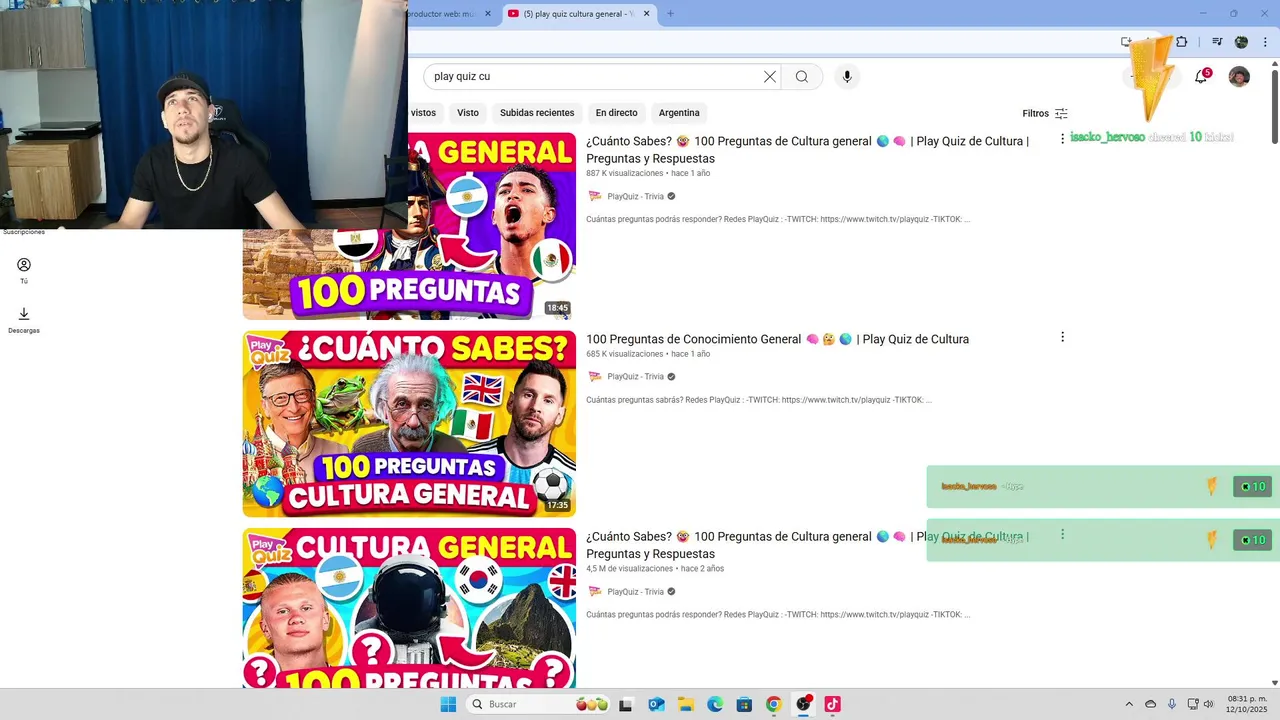
Task: Open the YouTube account avatar menu
Action: (1239, 77)
